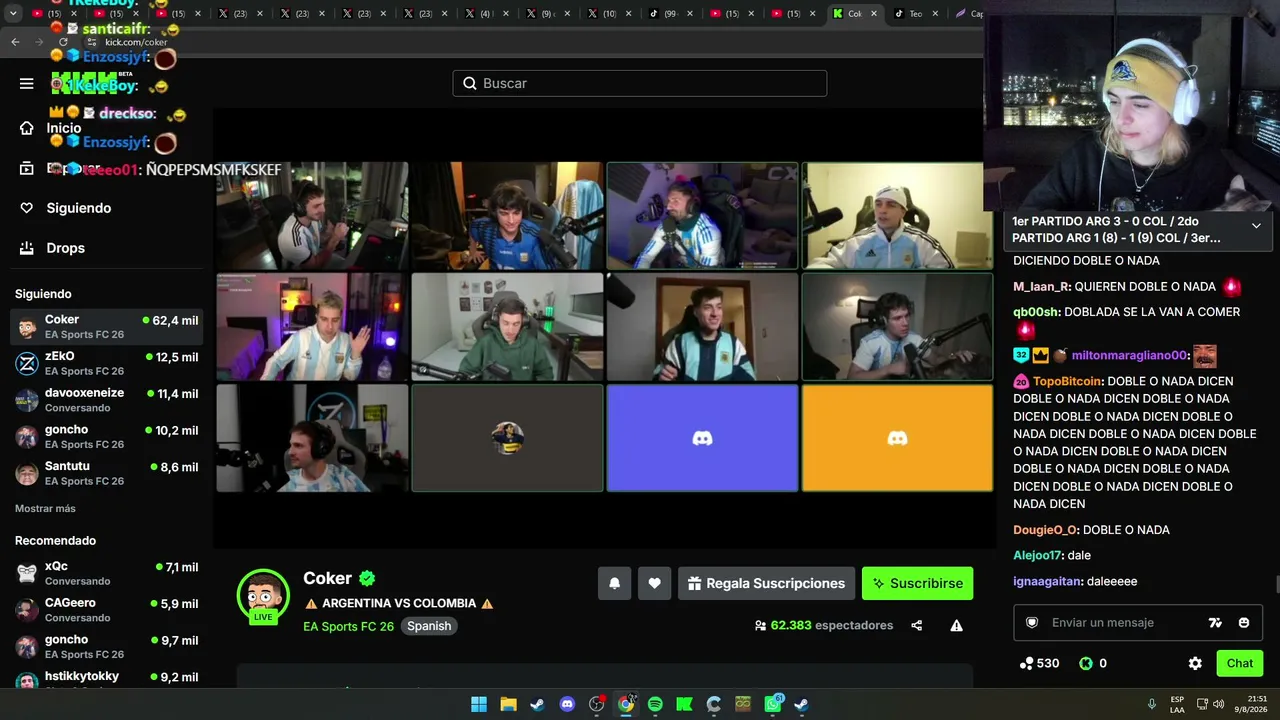This screenshot has width=1280, height=720.
Task: Click the green Kicks balance icon
Action: (x=1086, y=663)
